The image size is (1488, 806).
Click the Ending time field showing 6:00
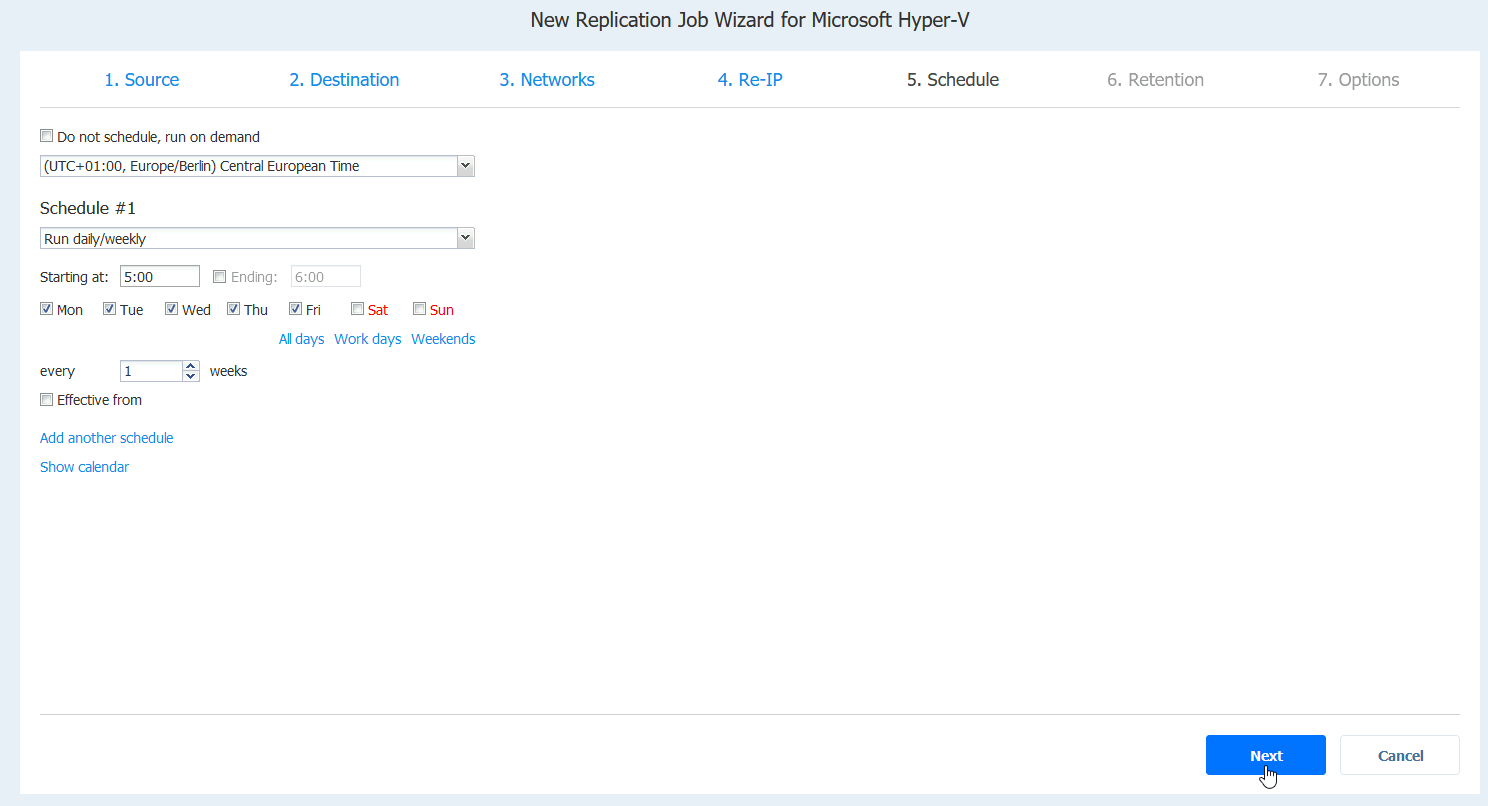(325, 276)
